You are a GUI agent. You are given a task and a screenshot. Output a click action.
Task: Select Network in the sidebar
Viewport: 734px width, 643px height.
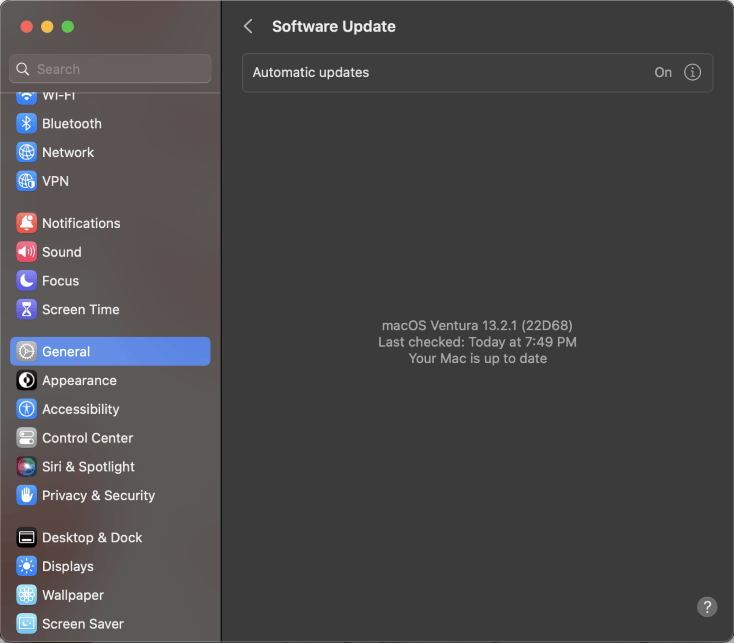point(68,152)
